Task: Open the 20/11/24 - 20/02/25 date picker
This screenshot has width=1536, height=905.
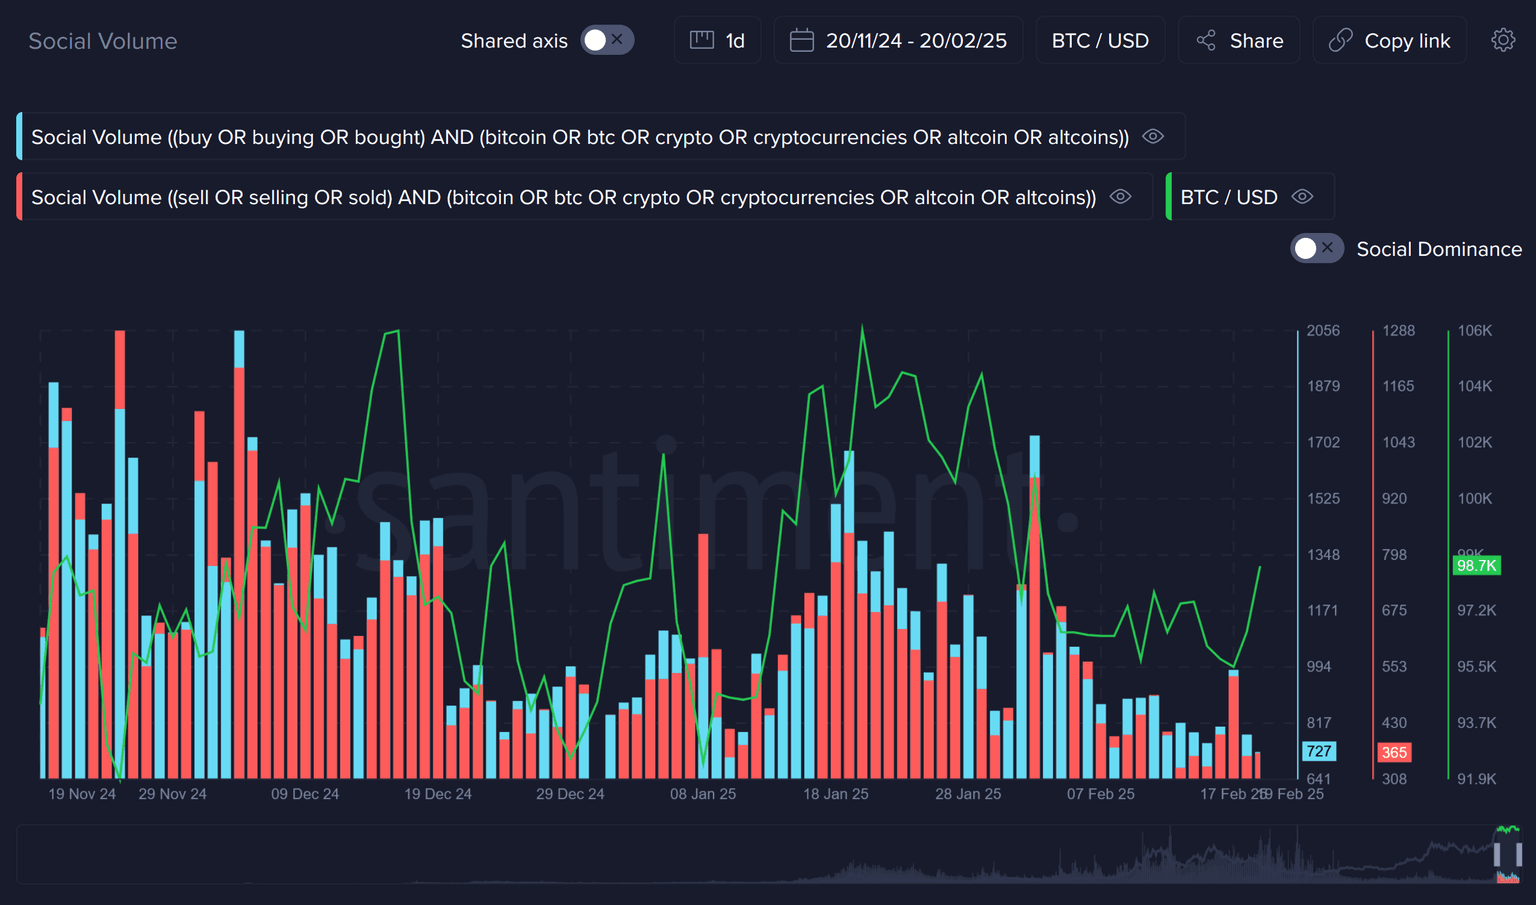Action: [x=916, y=41]
